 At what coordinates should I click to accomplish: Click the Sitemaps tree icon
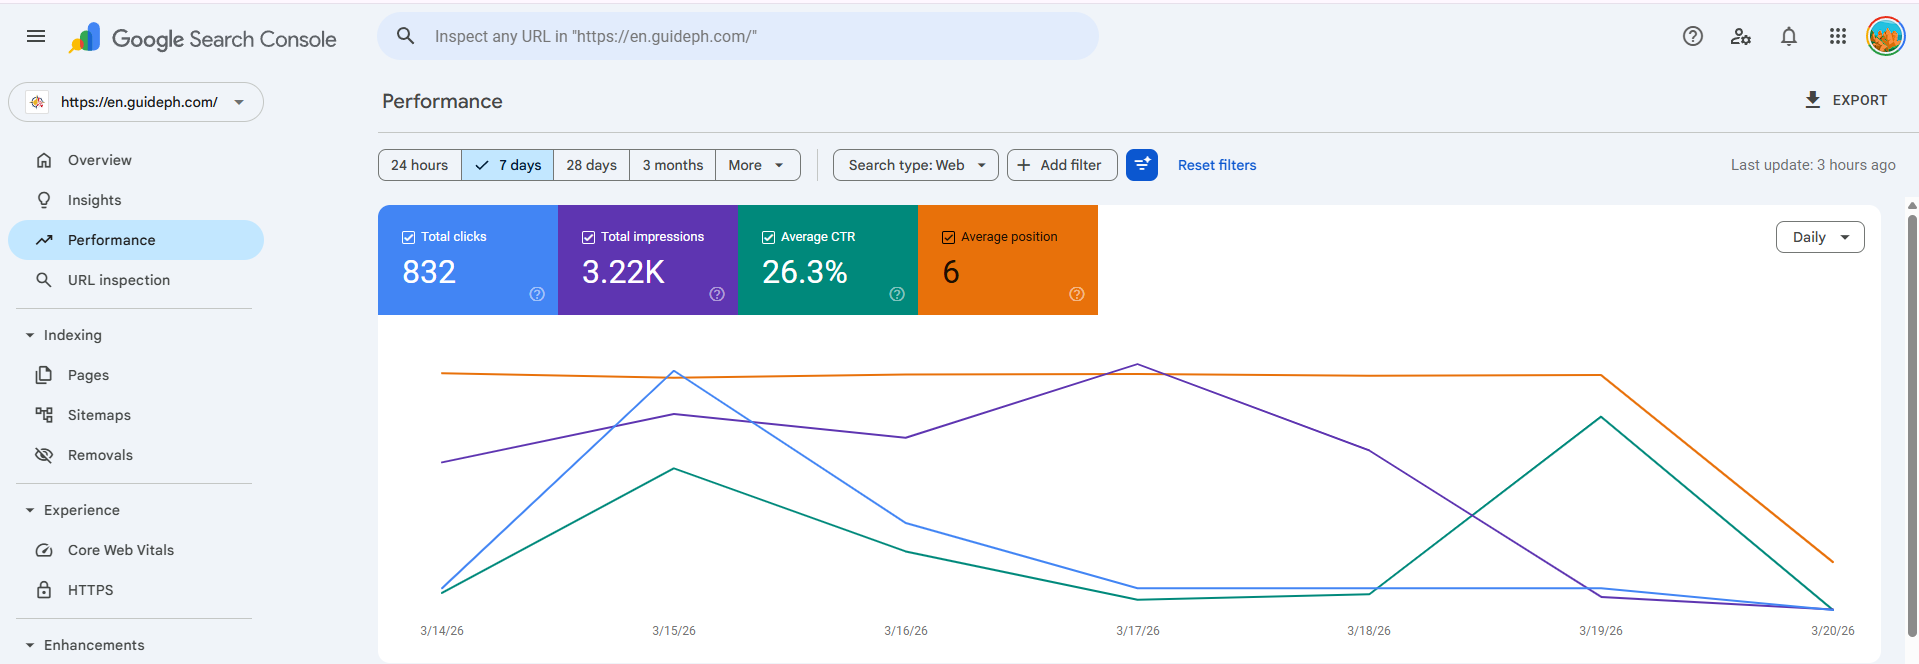point(44,415)
